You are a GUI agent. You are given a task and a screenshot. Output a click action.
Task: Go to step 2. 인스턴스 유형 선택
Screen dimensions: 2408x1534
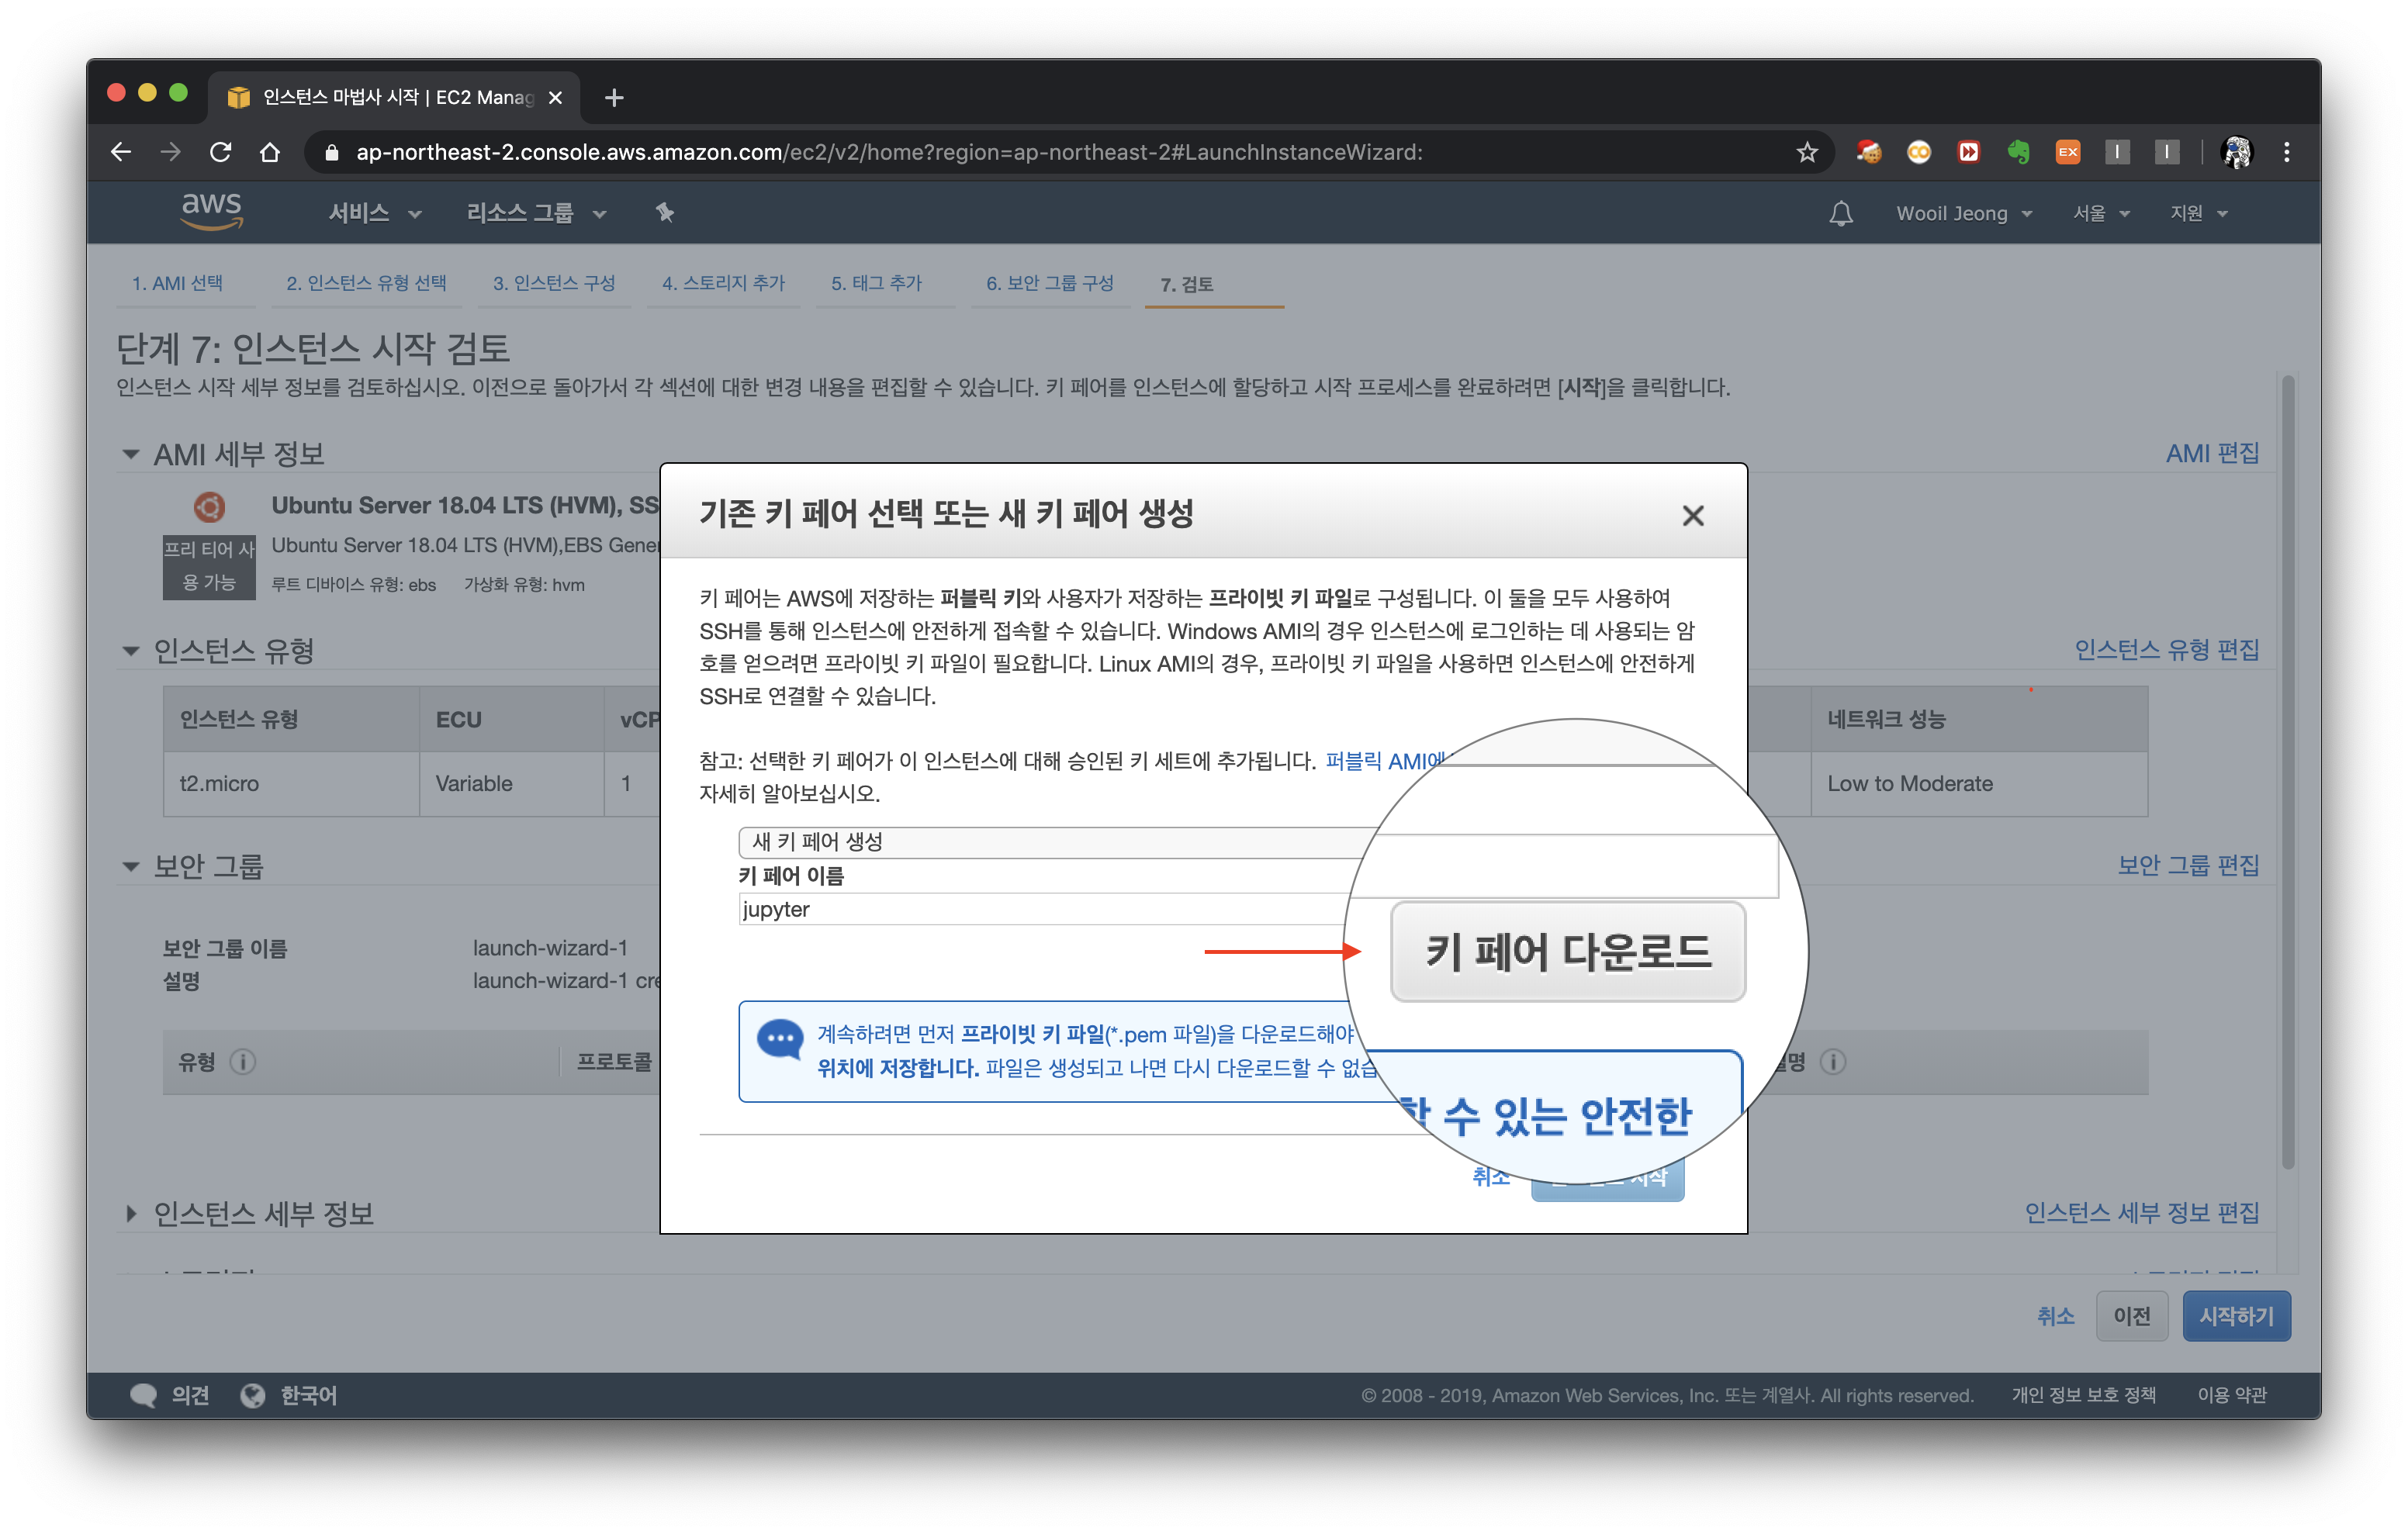366,284
